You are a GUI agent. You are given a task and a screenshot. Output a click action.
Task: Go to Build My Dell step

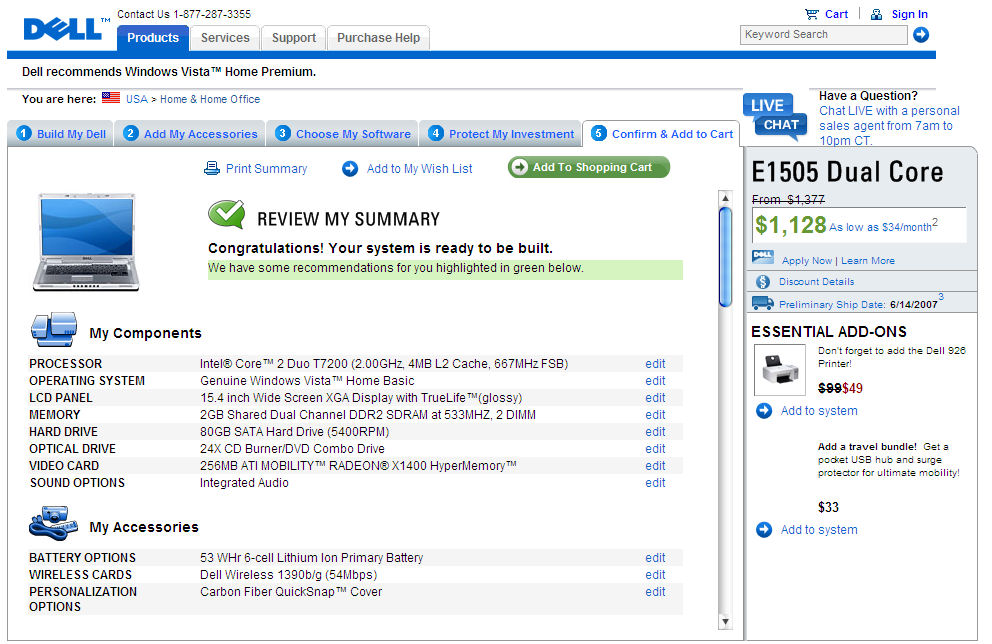pyautogui.click(x=61, y=133)
